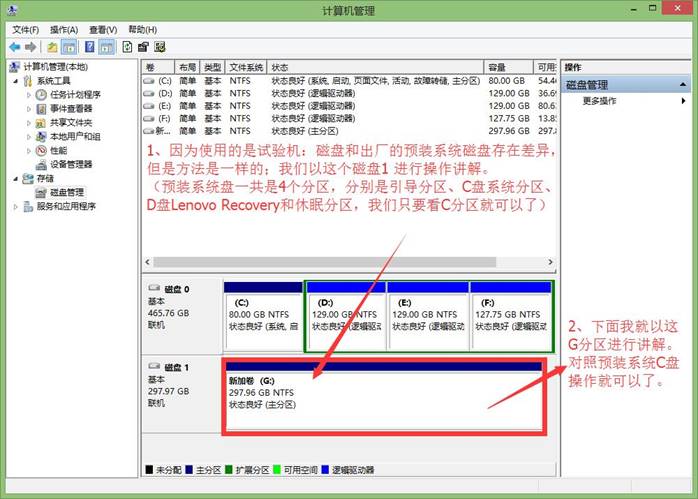Click 更多操作 in the actions pane
698x499 pixels.
coord(602,101)
